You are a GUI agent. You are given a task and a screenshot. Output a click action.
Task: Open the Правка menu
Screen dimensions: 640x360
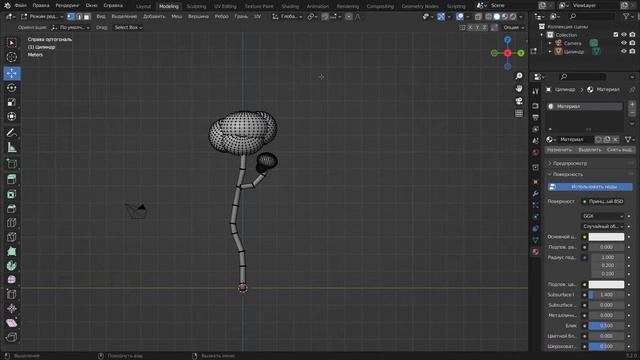[x=41, y=6]
